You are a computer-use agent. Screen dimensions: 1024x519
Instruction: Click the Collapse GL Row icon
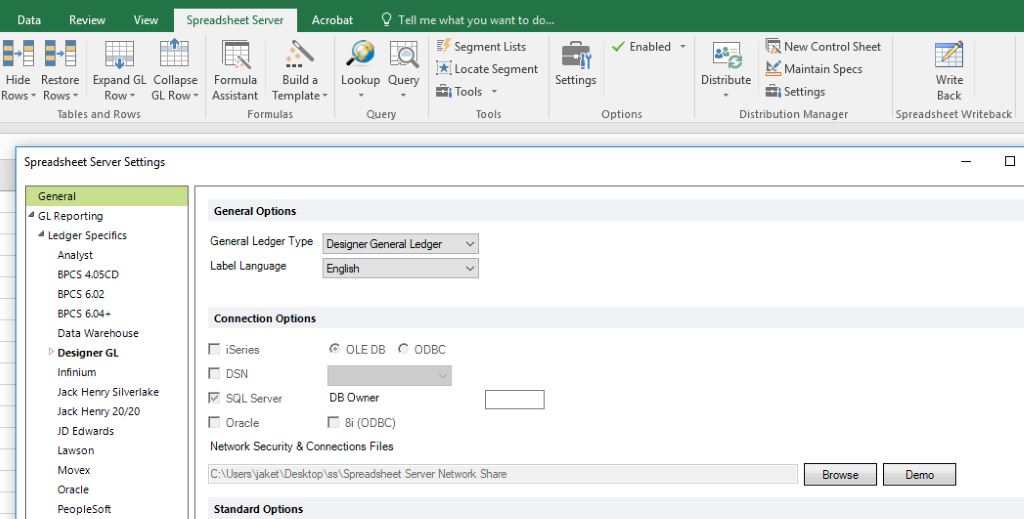click(x=174, y=54)
